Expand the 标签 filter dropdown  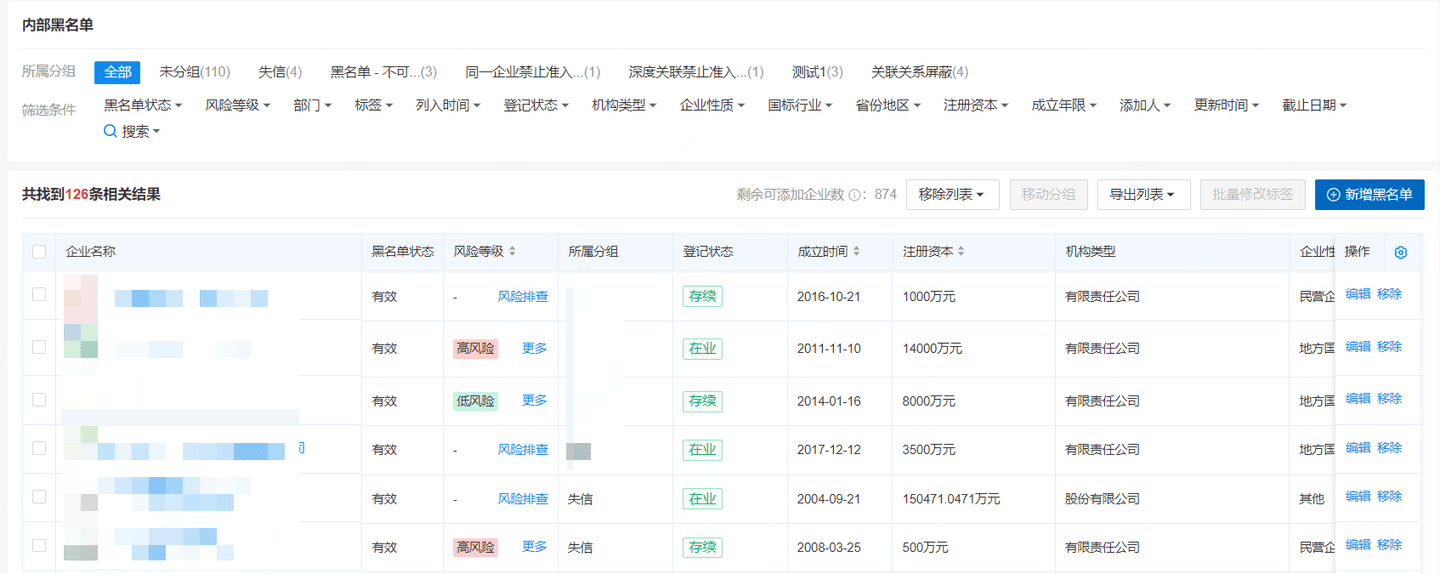point(374,105)
